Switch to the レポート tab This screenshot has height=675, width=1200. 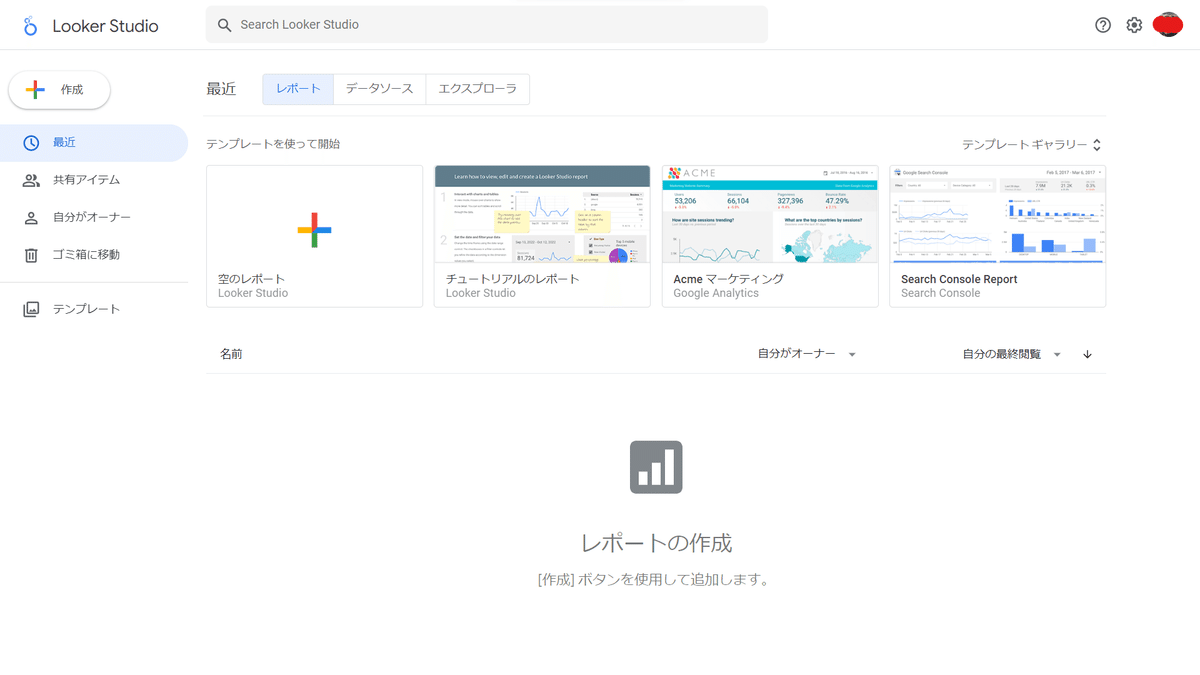[298, 89]
